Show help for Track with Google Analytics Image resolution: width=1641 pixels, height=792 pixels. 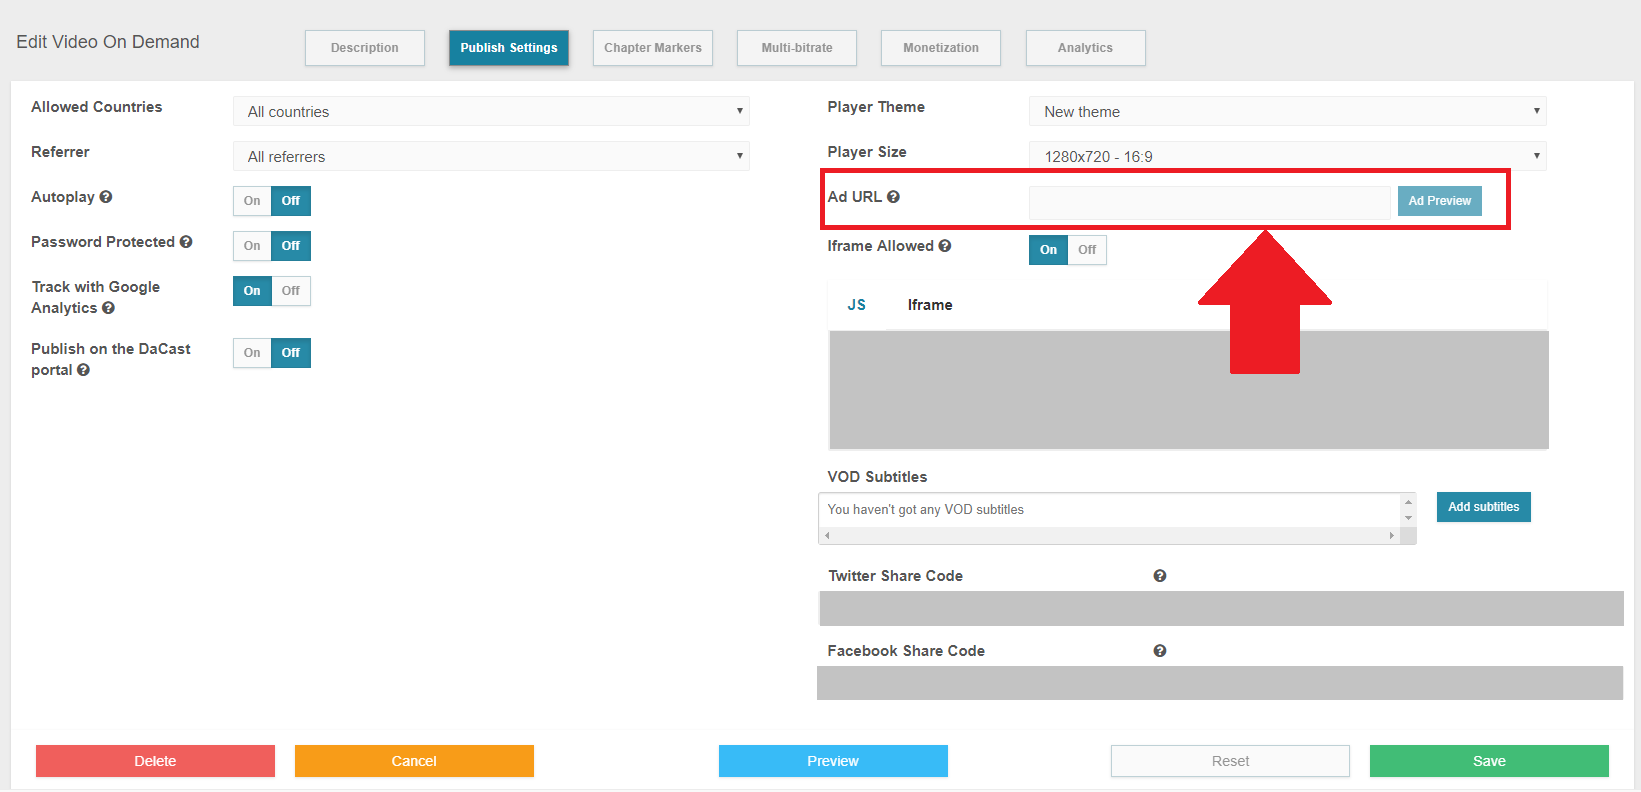[108, 308]
